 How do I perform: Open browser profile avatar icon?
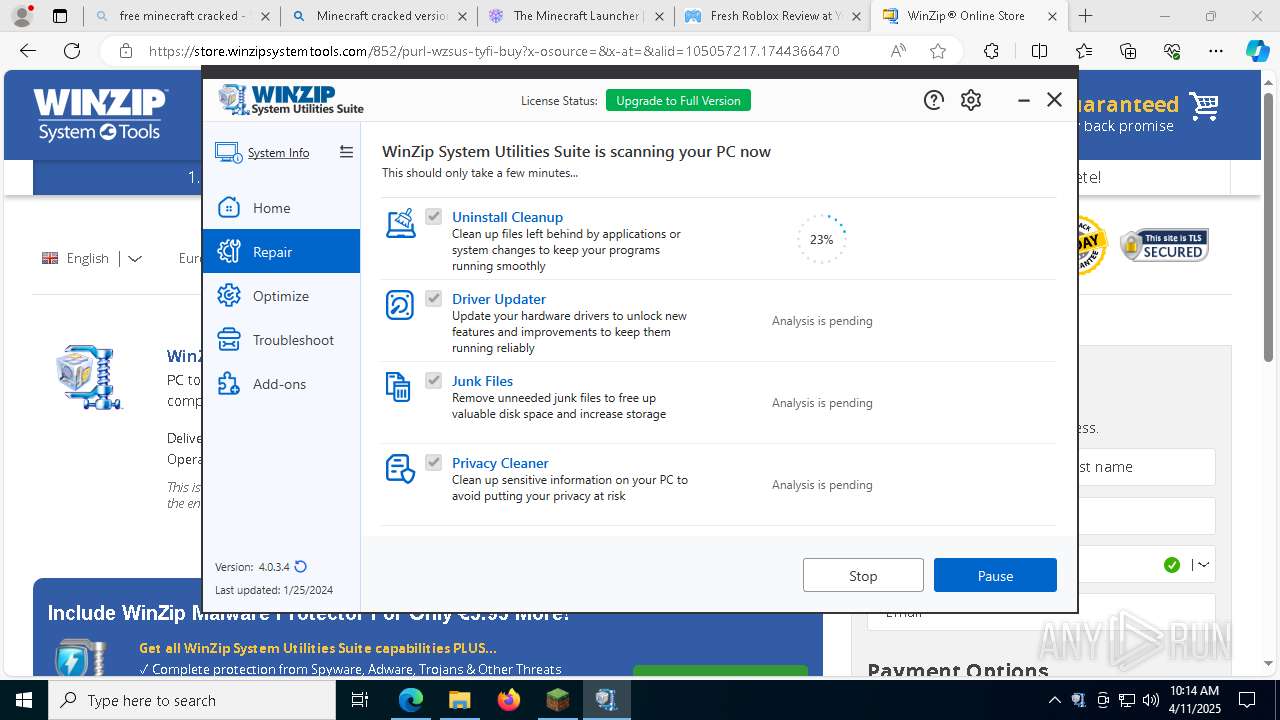[21, 16]
